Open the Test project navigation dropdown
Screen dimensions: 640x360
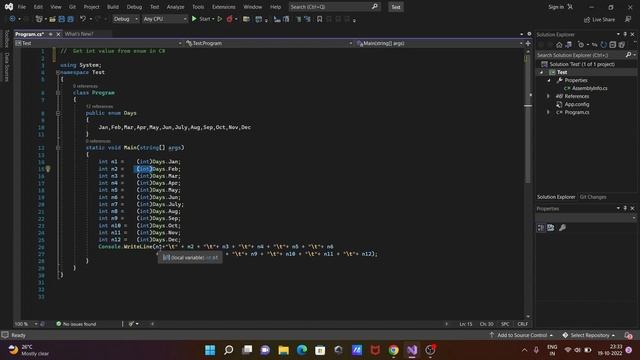tap(98, 43)
